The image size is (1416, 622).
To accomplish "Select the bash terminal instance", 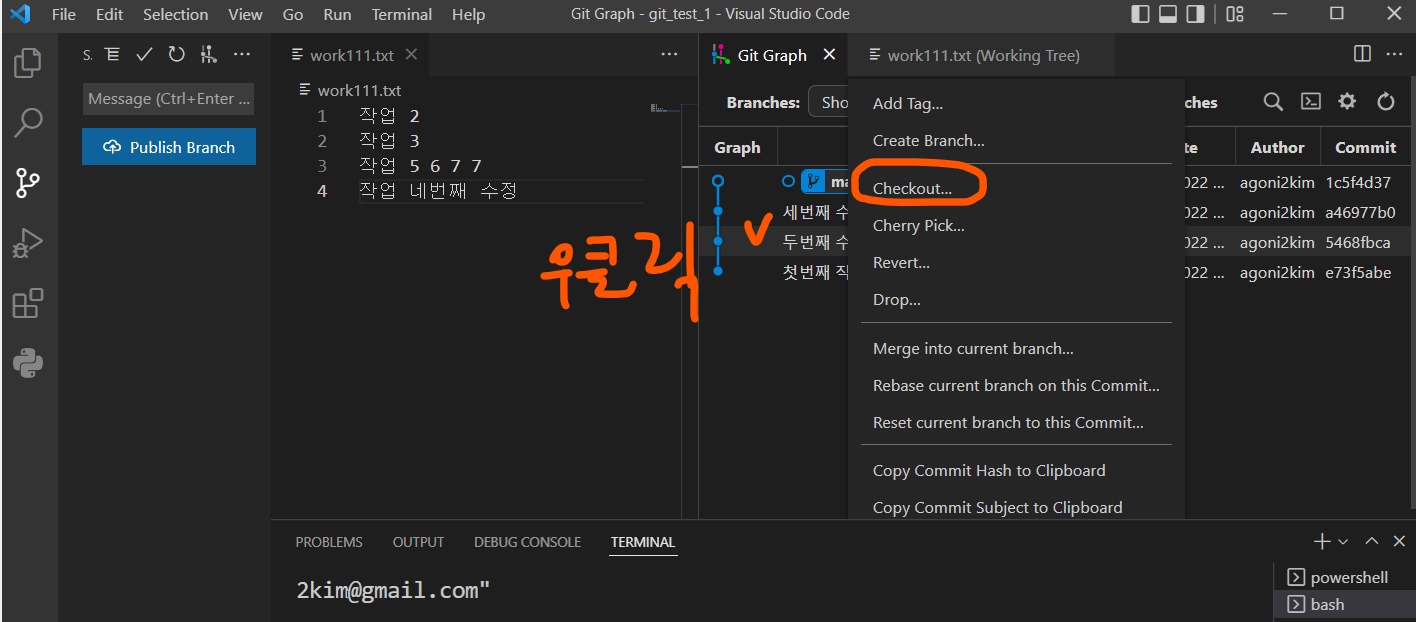I will coord(1344,604).
